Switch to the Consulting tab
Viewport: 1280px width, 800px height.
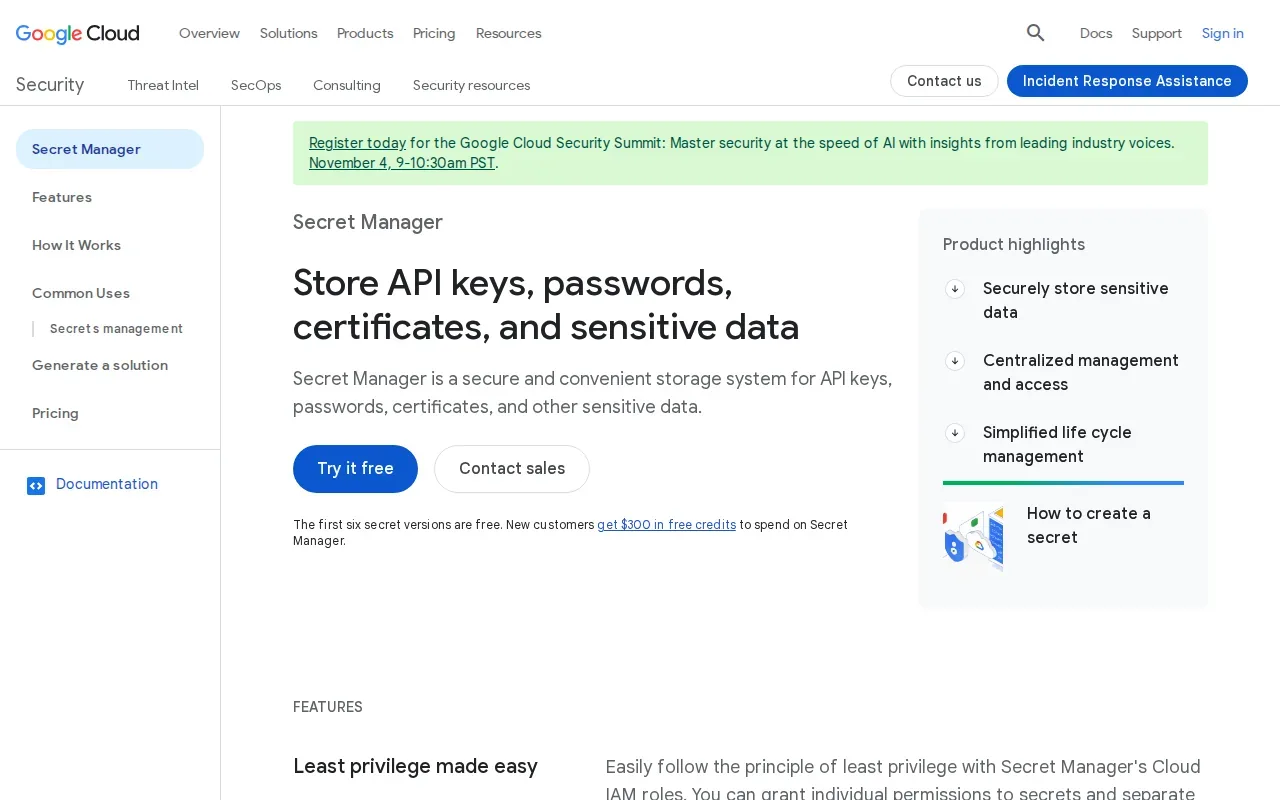[x=347, y=85]
